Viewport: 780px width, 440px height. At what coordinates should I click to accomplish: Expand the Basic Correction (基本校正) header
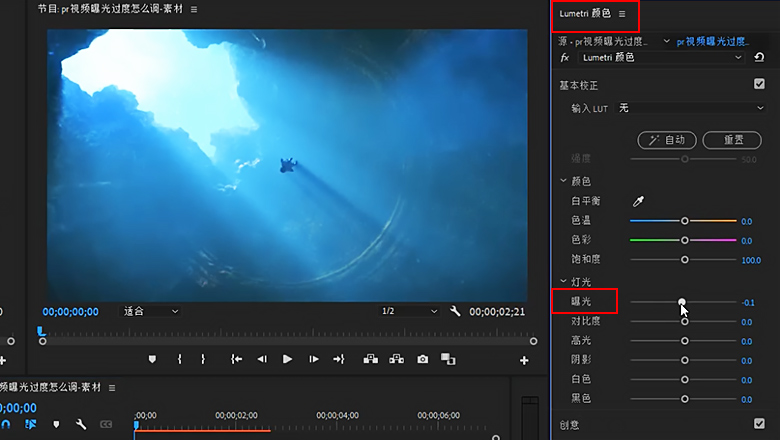click(x=578, y=86)
